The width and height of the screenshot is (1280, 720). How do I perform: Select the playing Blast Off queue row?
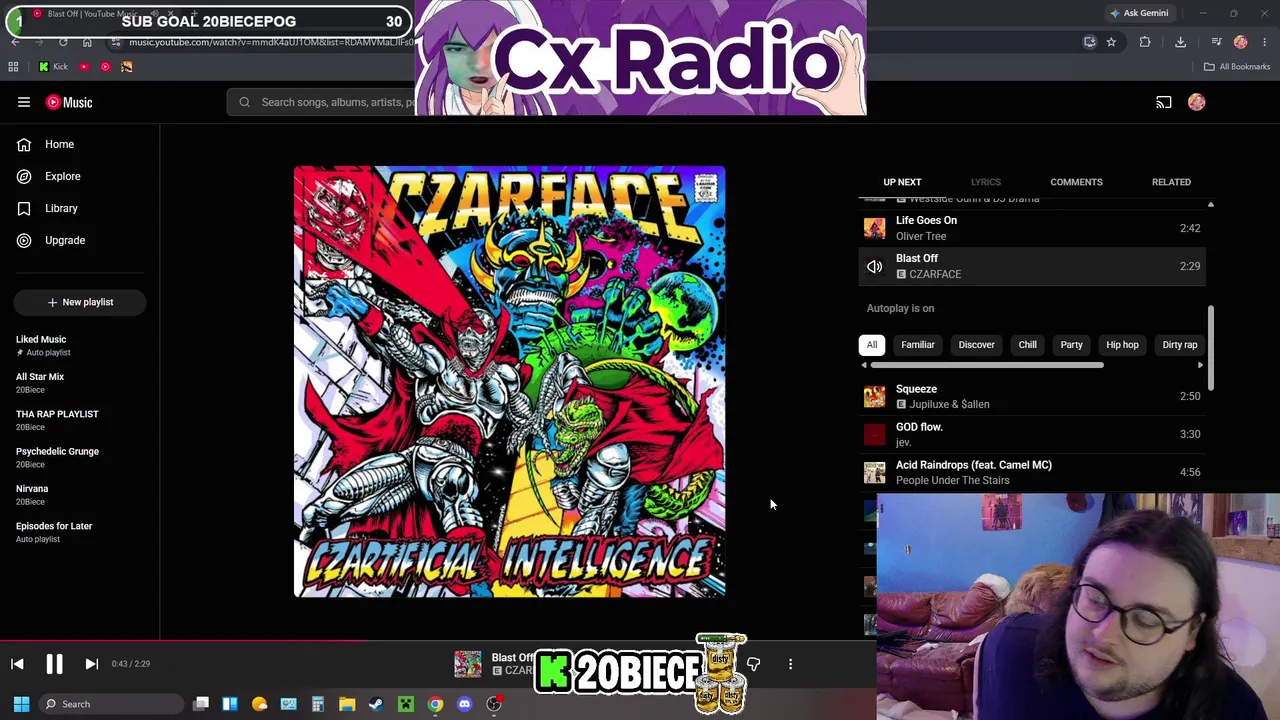point(1032,266)
